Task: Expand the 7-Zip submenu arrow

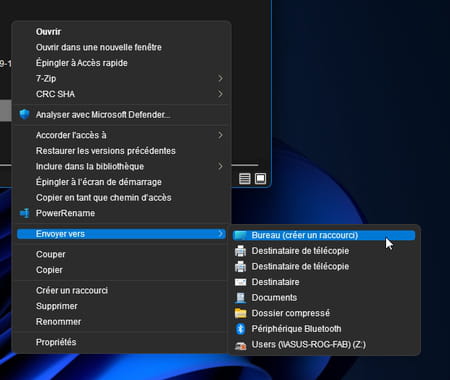Action: click(x=220, y=78)
